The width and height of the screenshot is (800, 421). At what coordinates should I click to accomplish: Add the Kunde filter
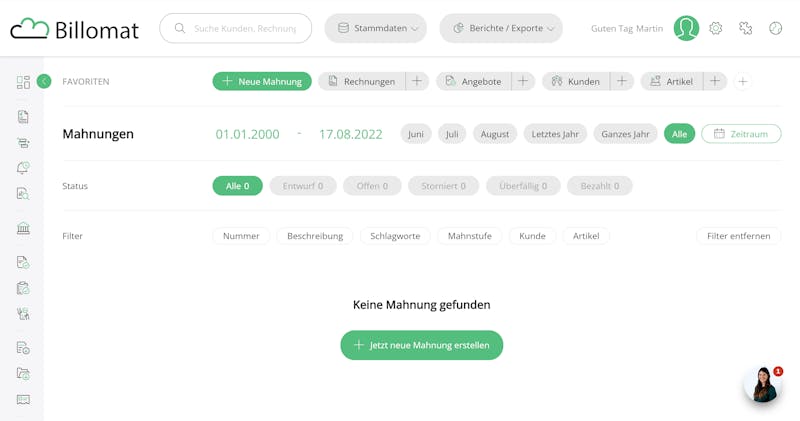[533, 236]
